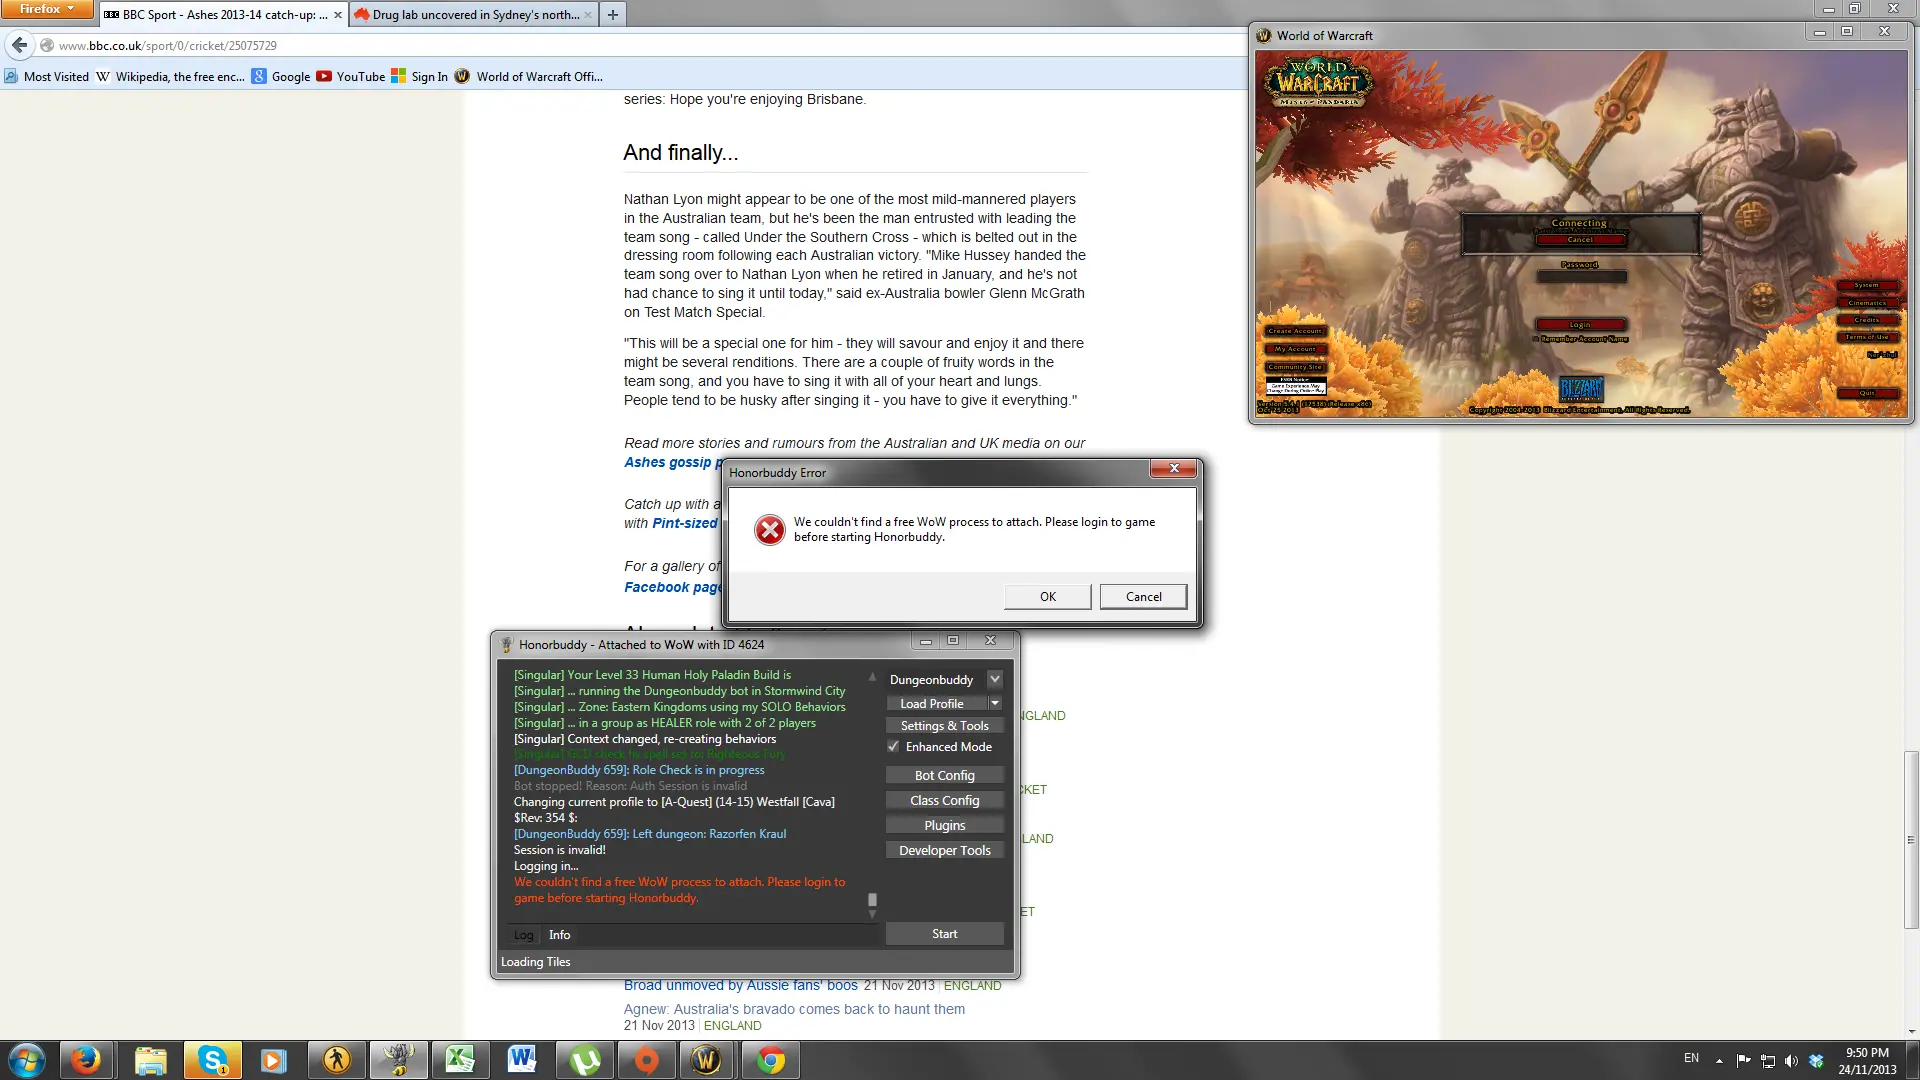Click the Blizzard logo on WoW login screen
This screenshot has width=1920, height=1080.
pos(1581,389)
